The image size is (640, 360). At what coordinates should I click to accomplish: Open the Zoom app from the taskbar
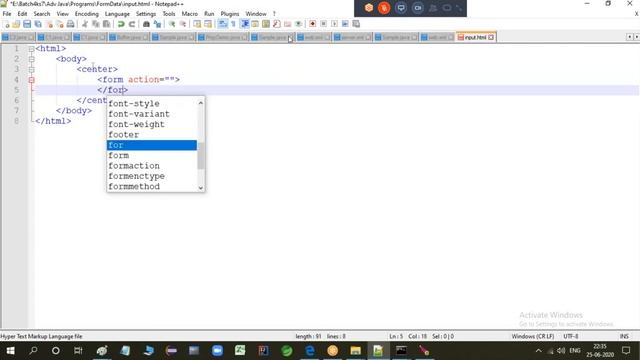(218, 351)
